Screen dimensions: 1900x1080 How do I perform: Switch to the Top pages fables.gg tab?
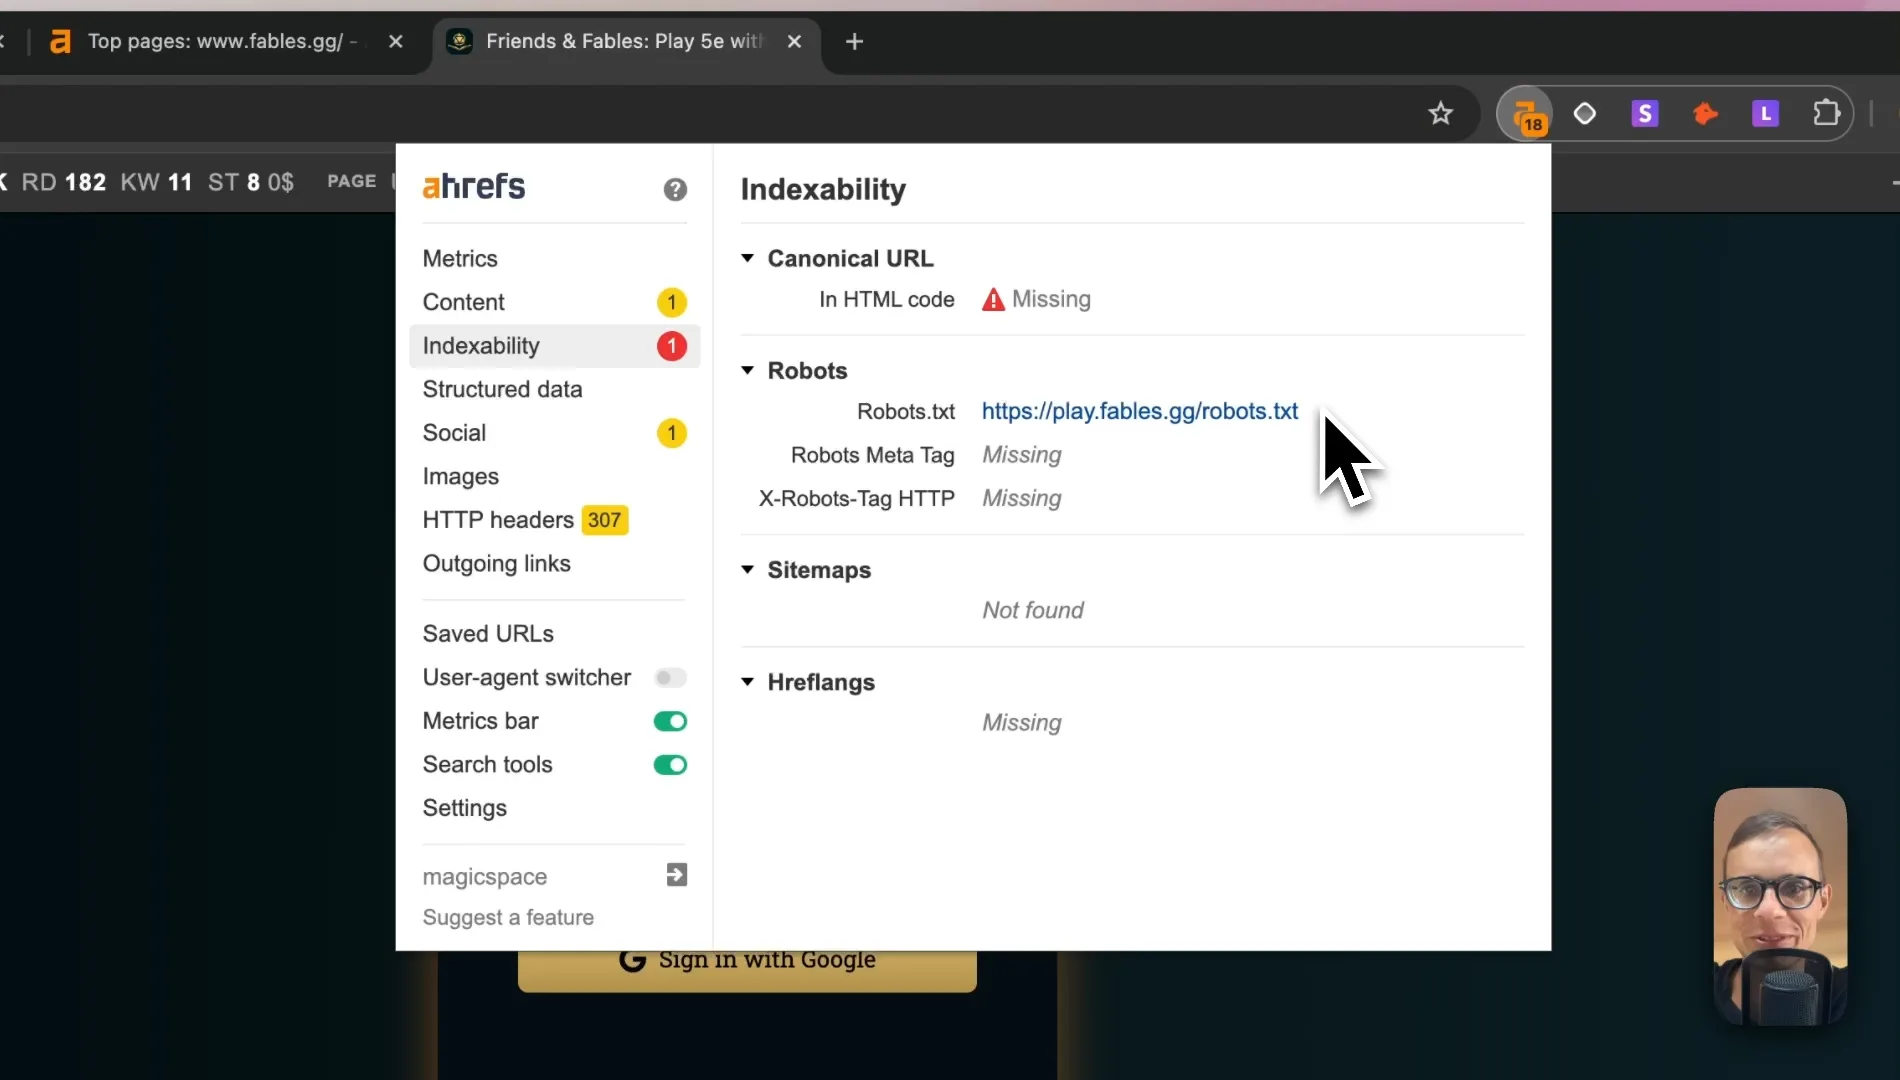(x=224, y=41)
